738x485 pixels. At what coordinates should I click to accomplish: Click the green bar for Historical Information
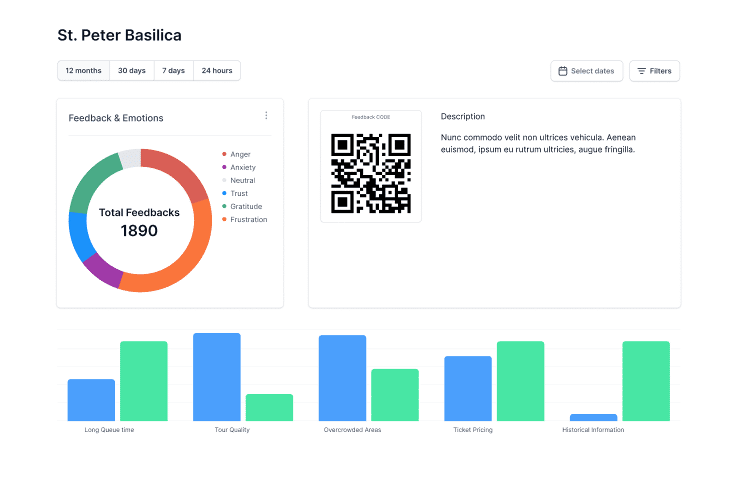[646, 380]
